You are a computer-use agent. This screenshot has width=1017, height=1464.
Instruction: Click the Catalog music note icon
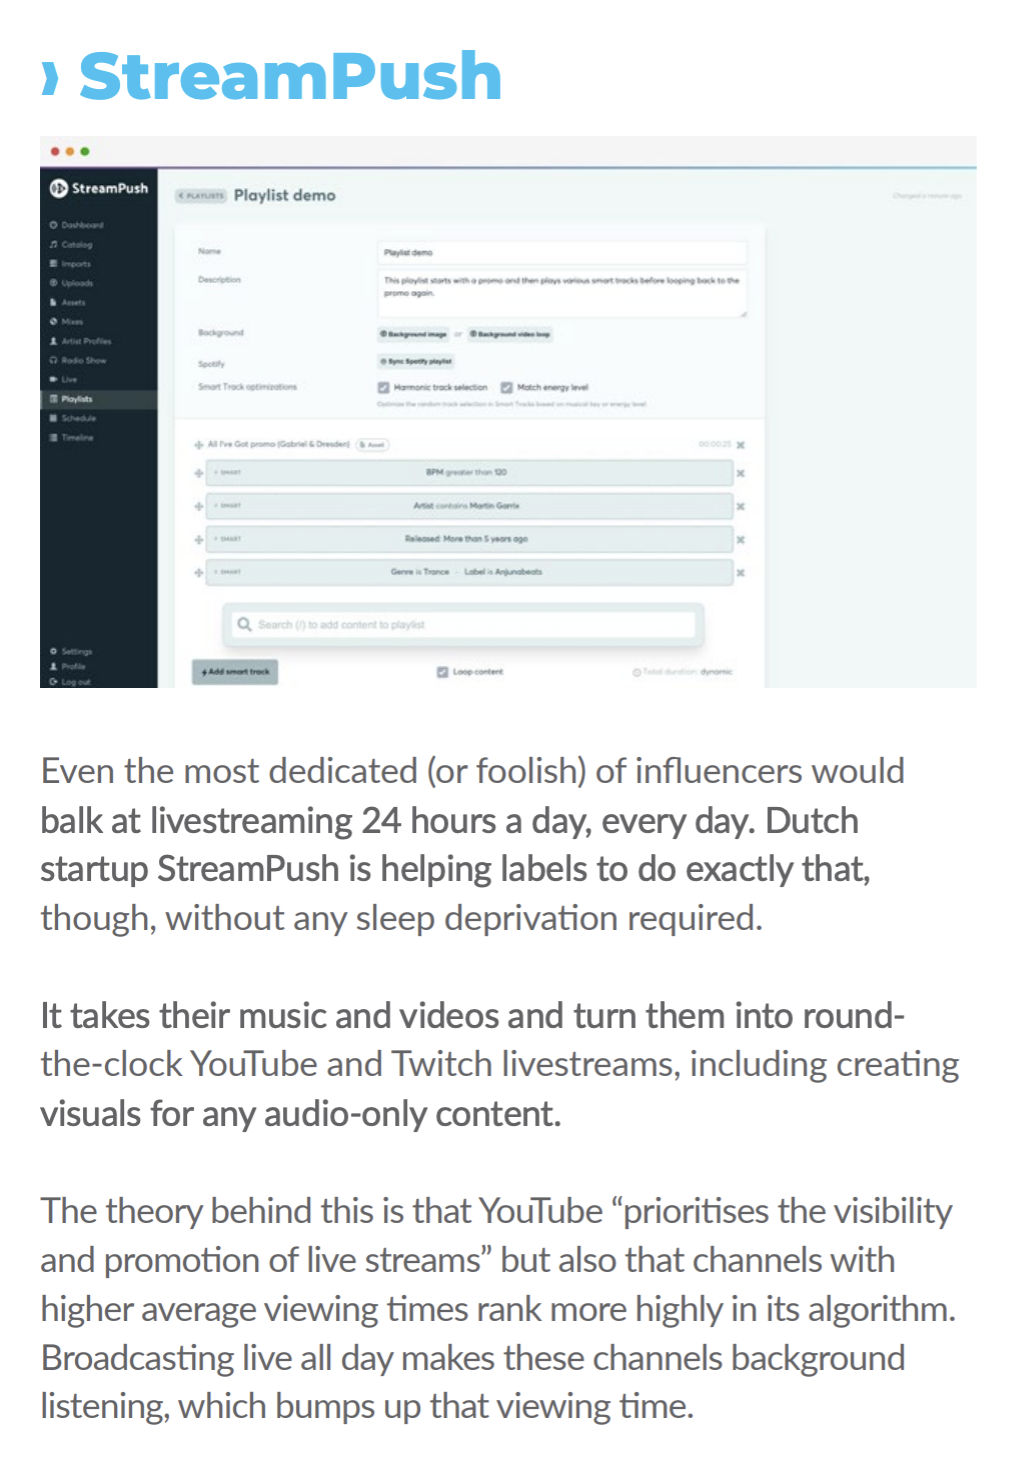click(x=54, y=244)
